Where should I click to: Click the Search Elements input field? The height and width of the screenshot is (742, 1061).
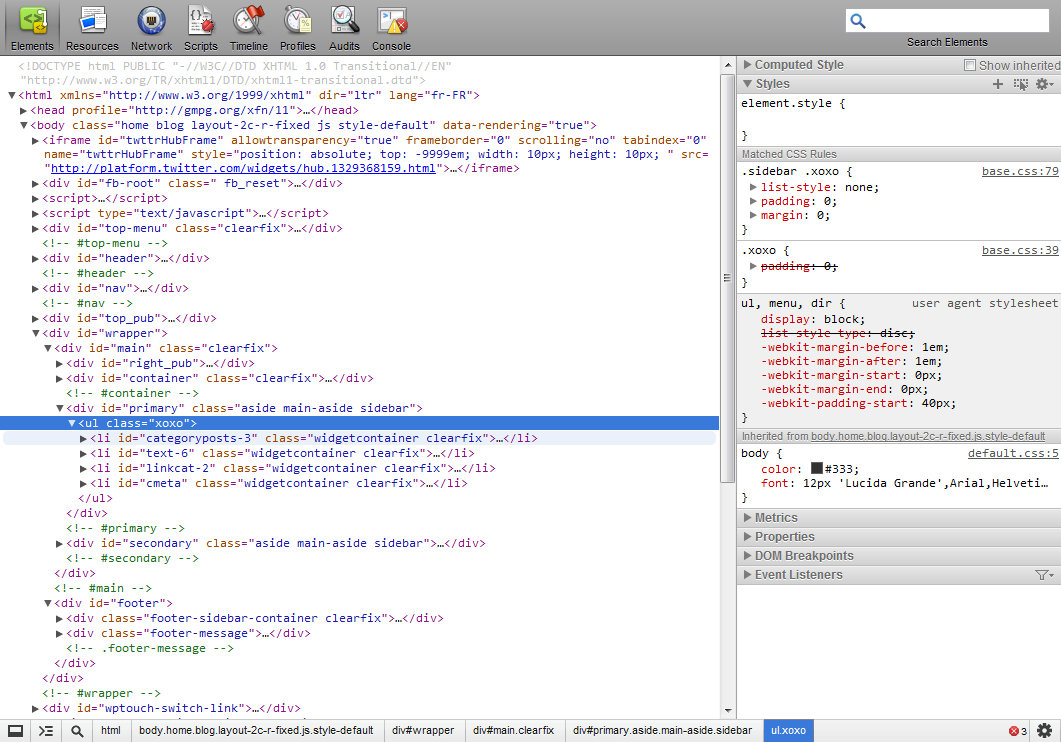[x=947, y=21]
